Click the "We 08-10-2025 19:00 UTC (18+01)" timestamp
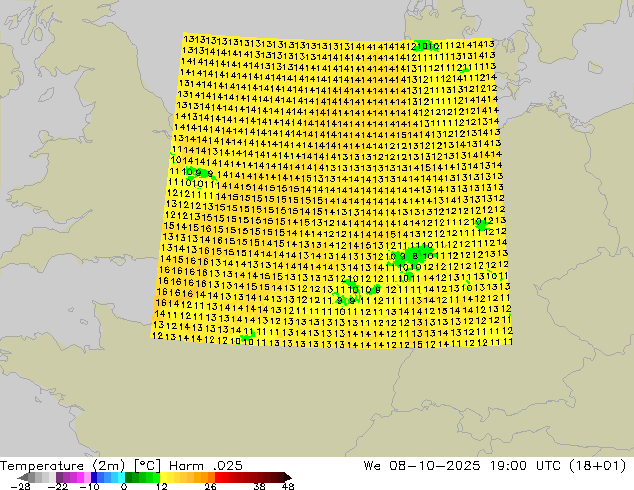This screenshot has height=490, width=634. point(495,466)
